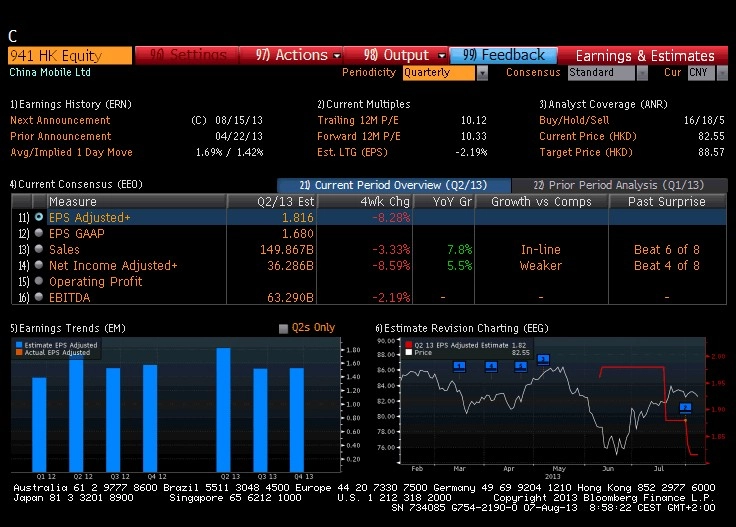Image resolution: width=736 pixels, height=527 pixels.
Task: Open the Periodicity Quarterly dropdown arrow
Action: (x=482, y=73)
